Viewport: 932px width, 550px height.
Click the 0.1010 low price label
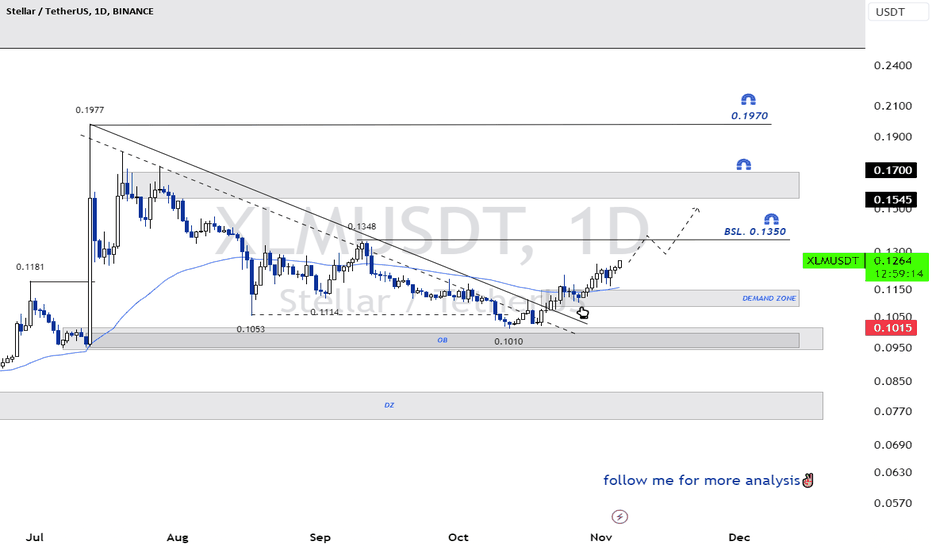[509, 341]
